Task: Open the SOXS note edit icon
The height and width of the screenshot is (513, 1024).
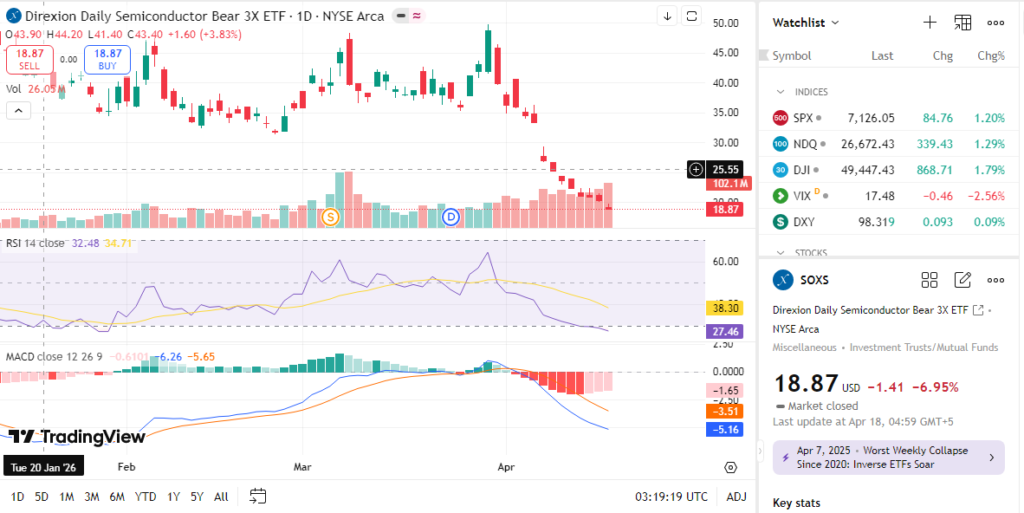Action: coord(963,280)
